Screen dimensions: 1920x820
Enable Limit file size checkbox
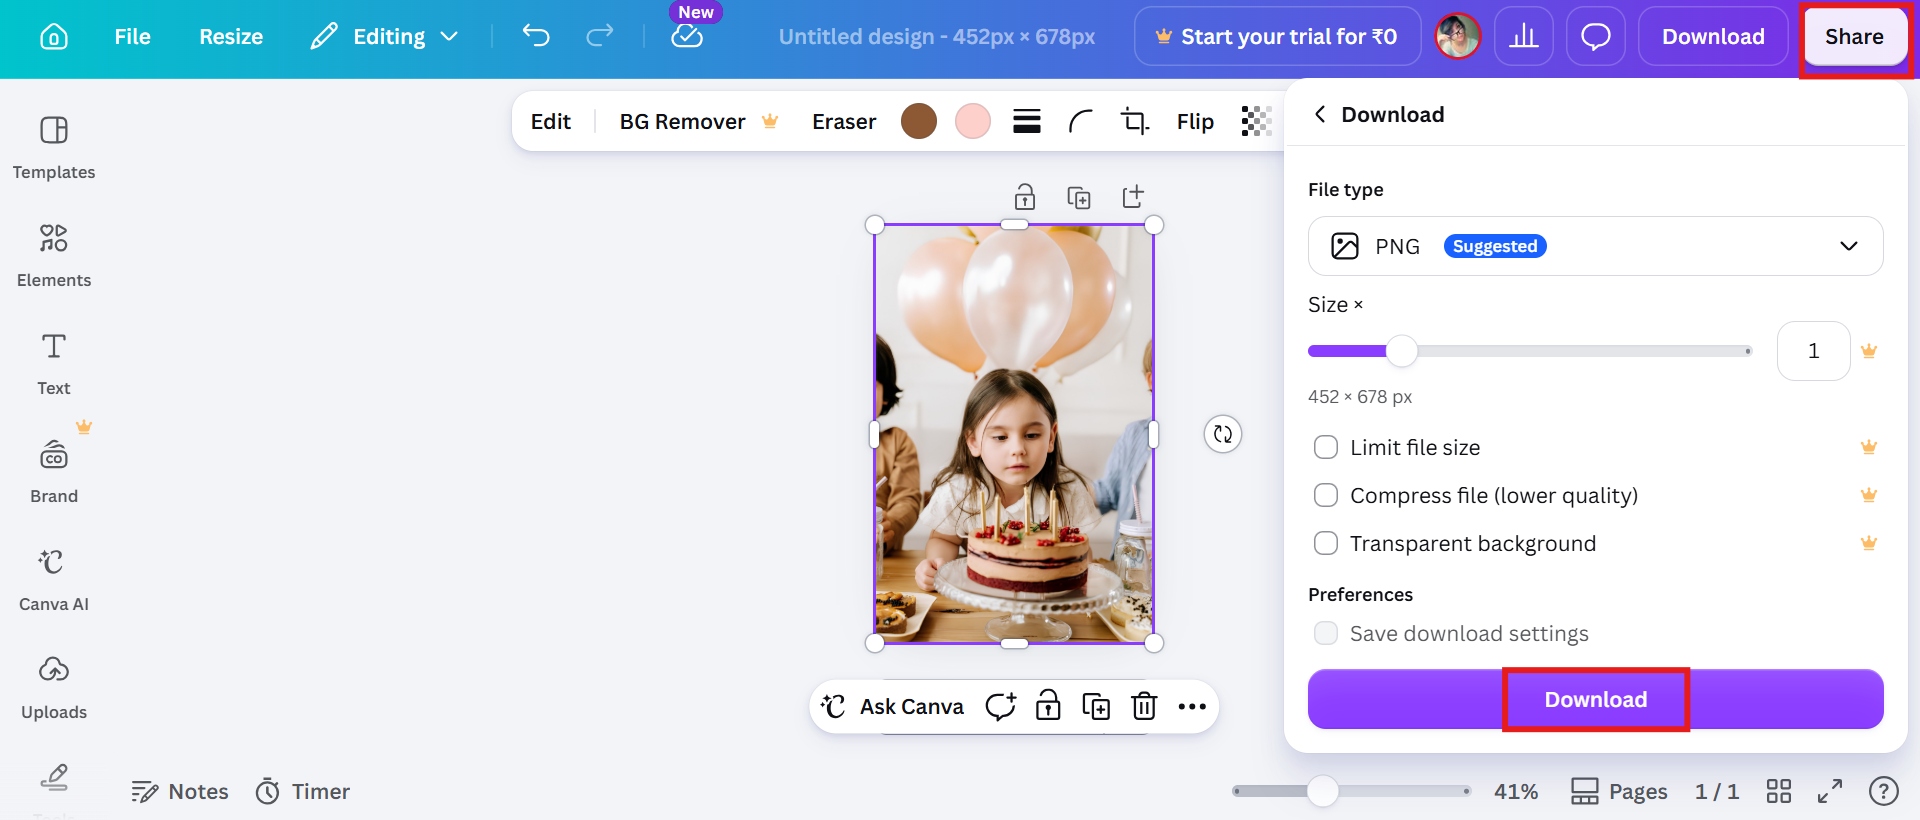(x=1326, y=447)
